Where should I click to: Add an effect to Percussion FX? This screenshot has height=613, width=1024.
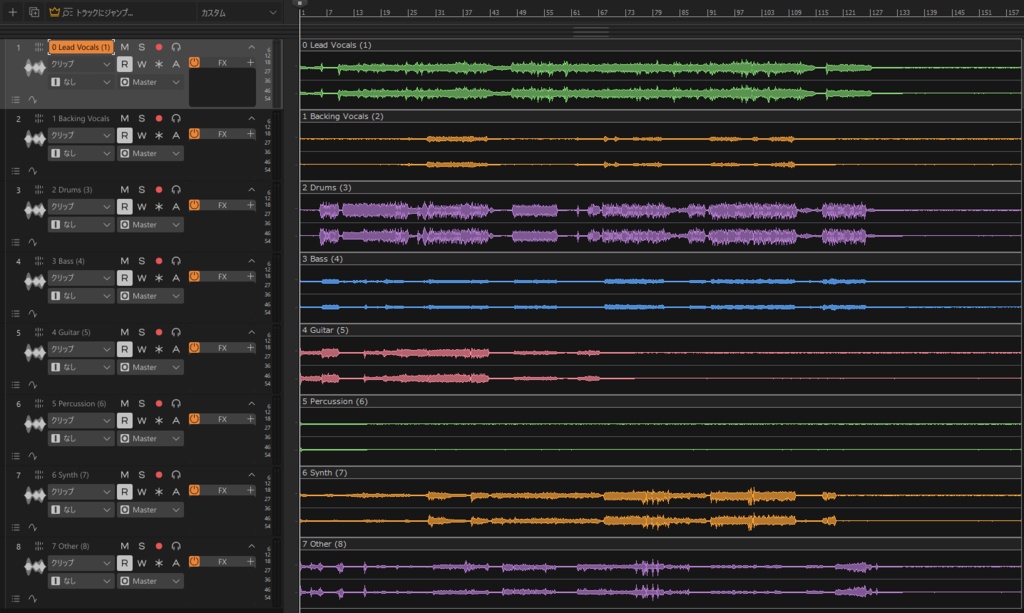250,418
